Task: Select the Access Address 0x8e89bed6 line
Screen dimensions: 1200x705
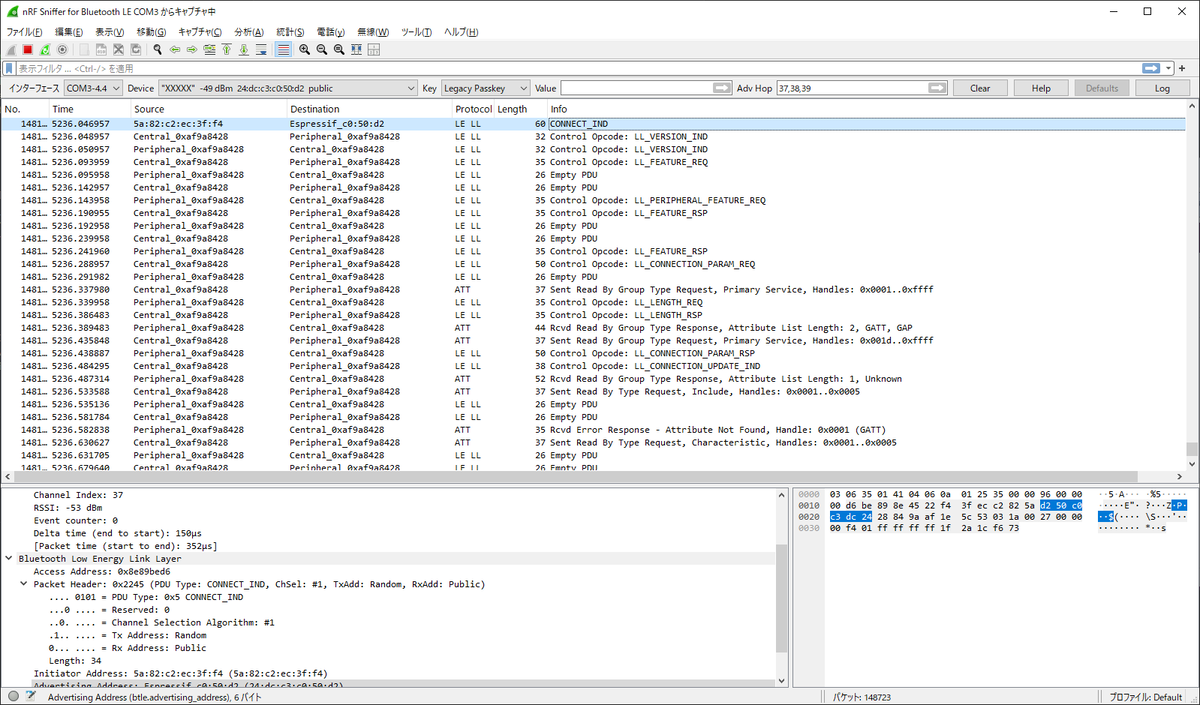Action: 102,572
